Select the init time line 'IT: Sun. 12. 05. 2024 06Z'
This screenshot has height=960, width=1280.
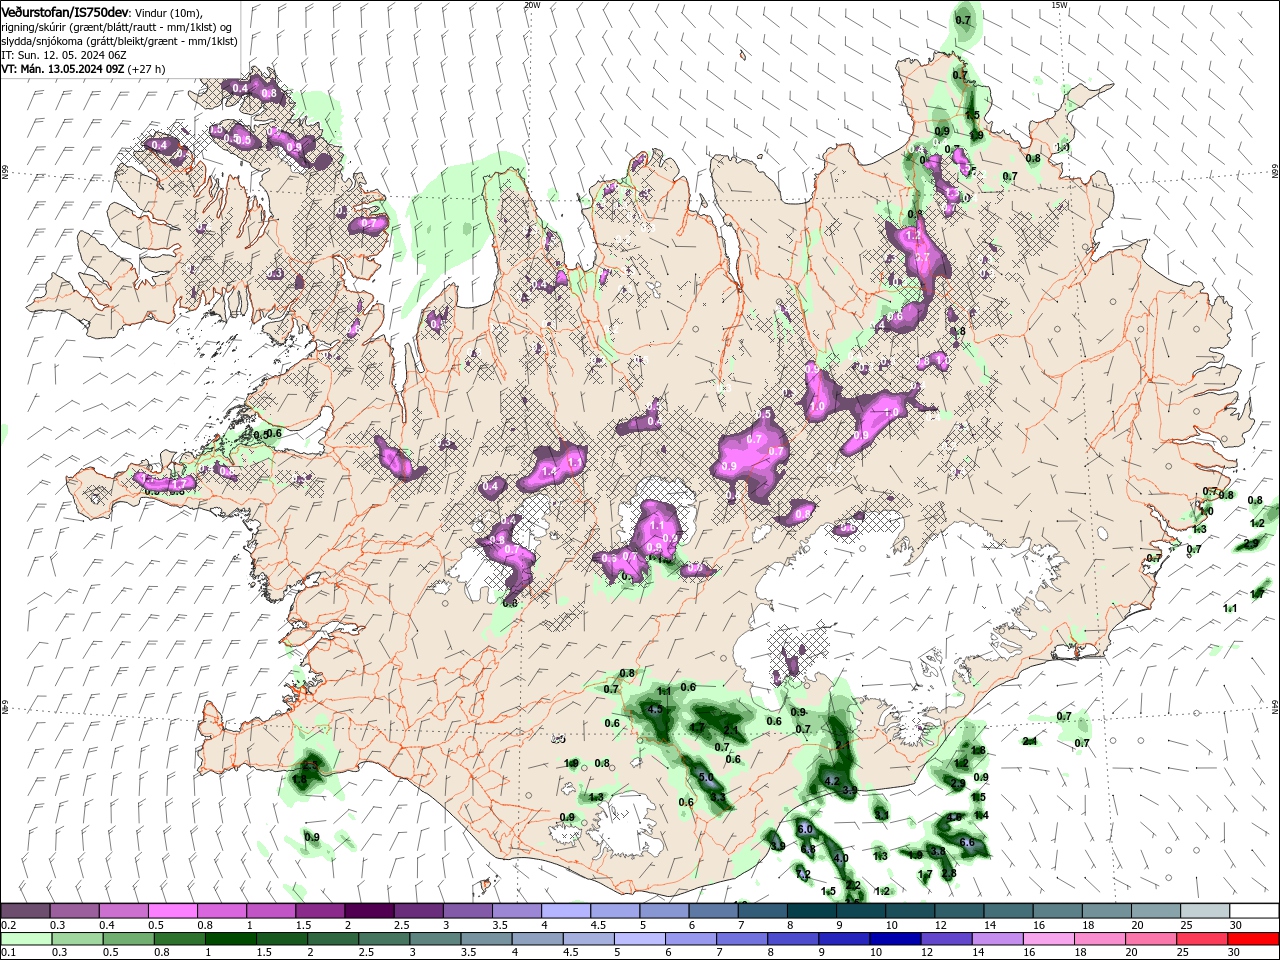(x=62, y=55)
